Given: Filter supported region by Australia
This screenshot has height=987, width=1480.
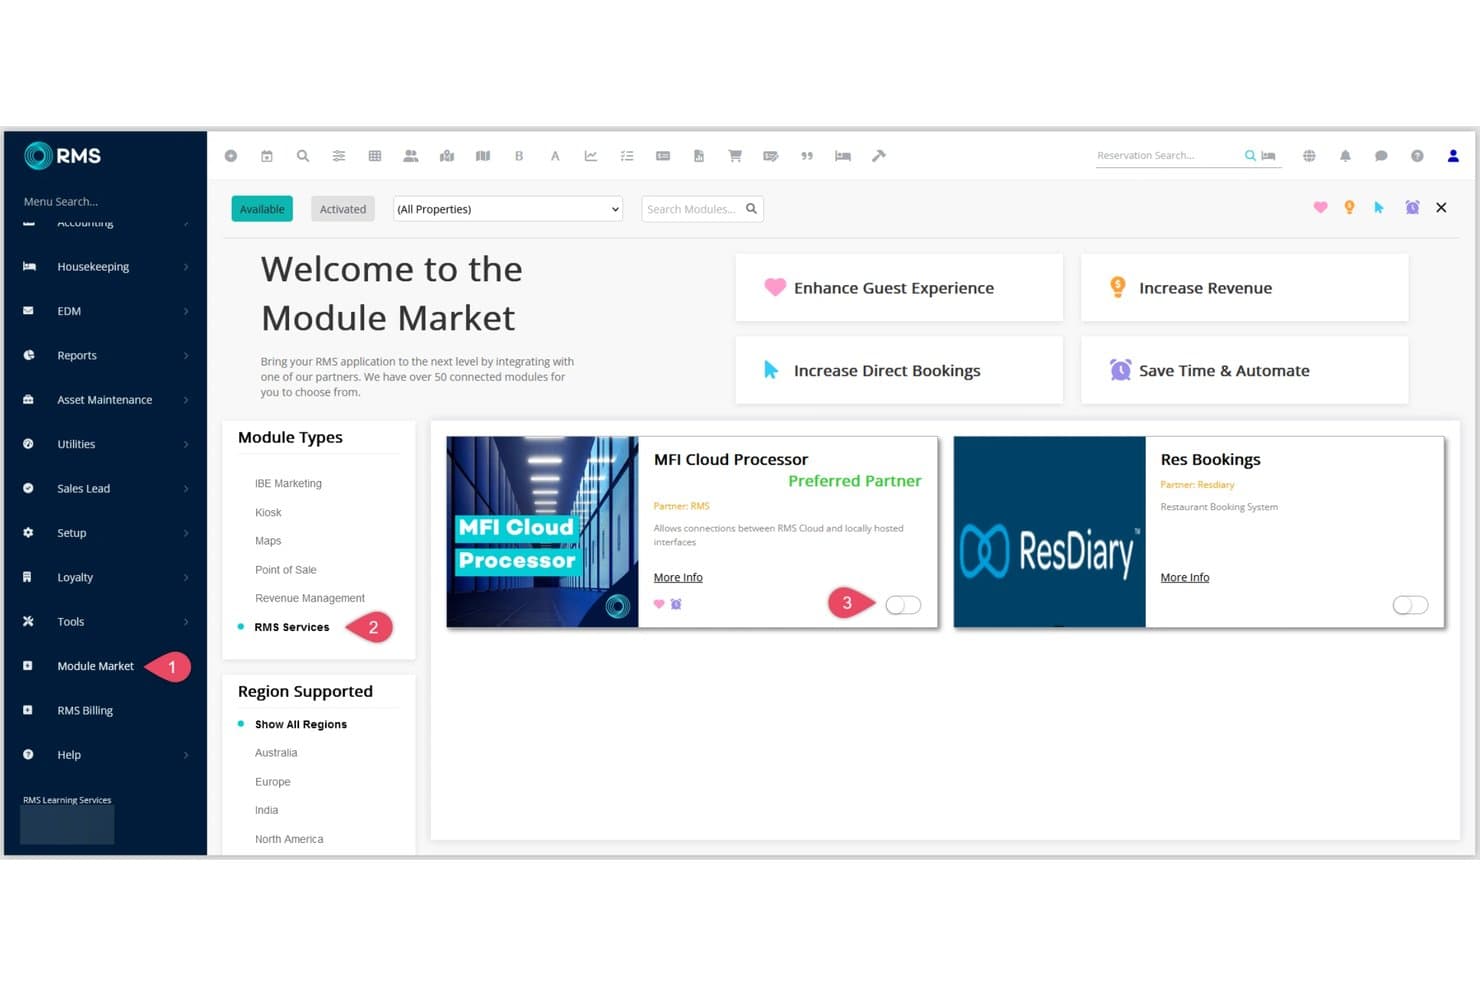Looking at the screenshot, I should (276, 753).
